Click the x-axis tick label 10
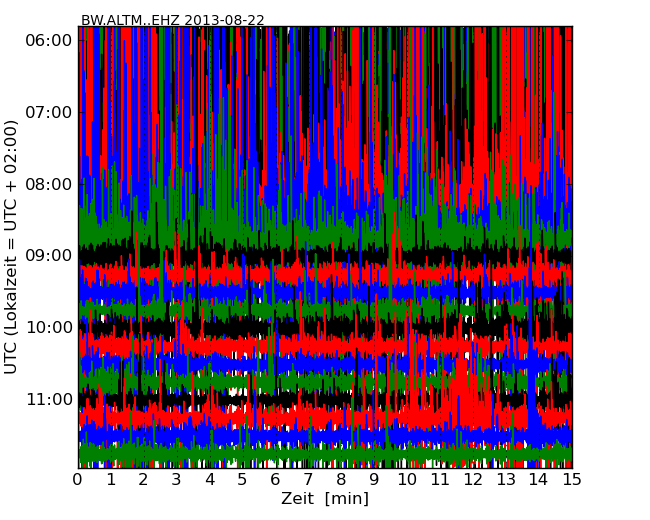 pos(407,480)
